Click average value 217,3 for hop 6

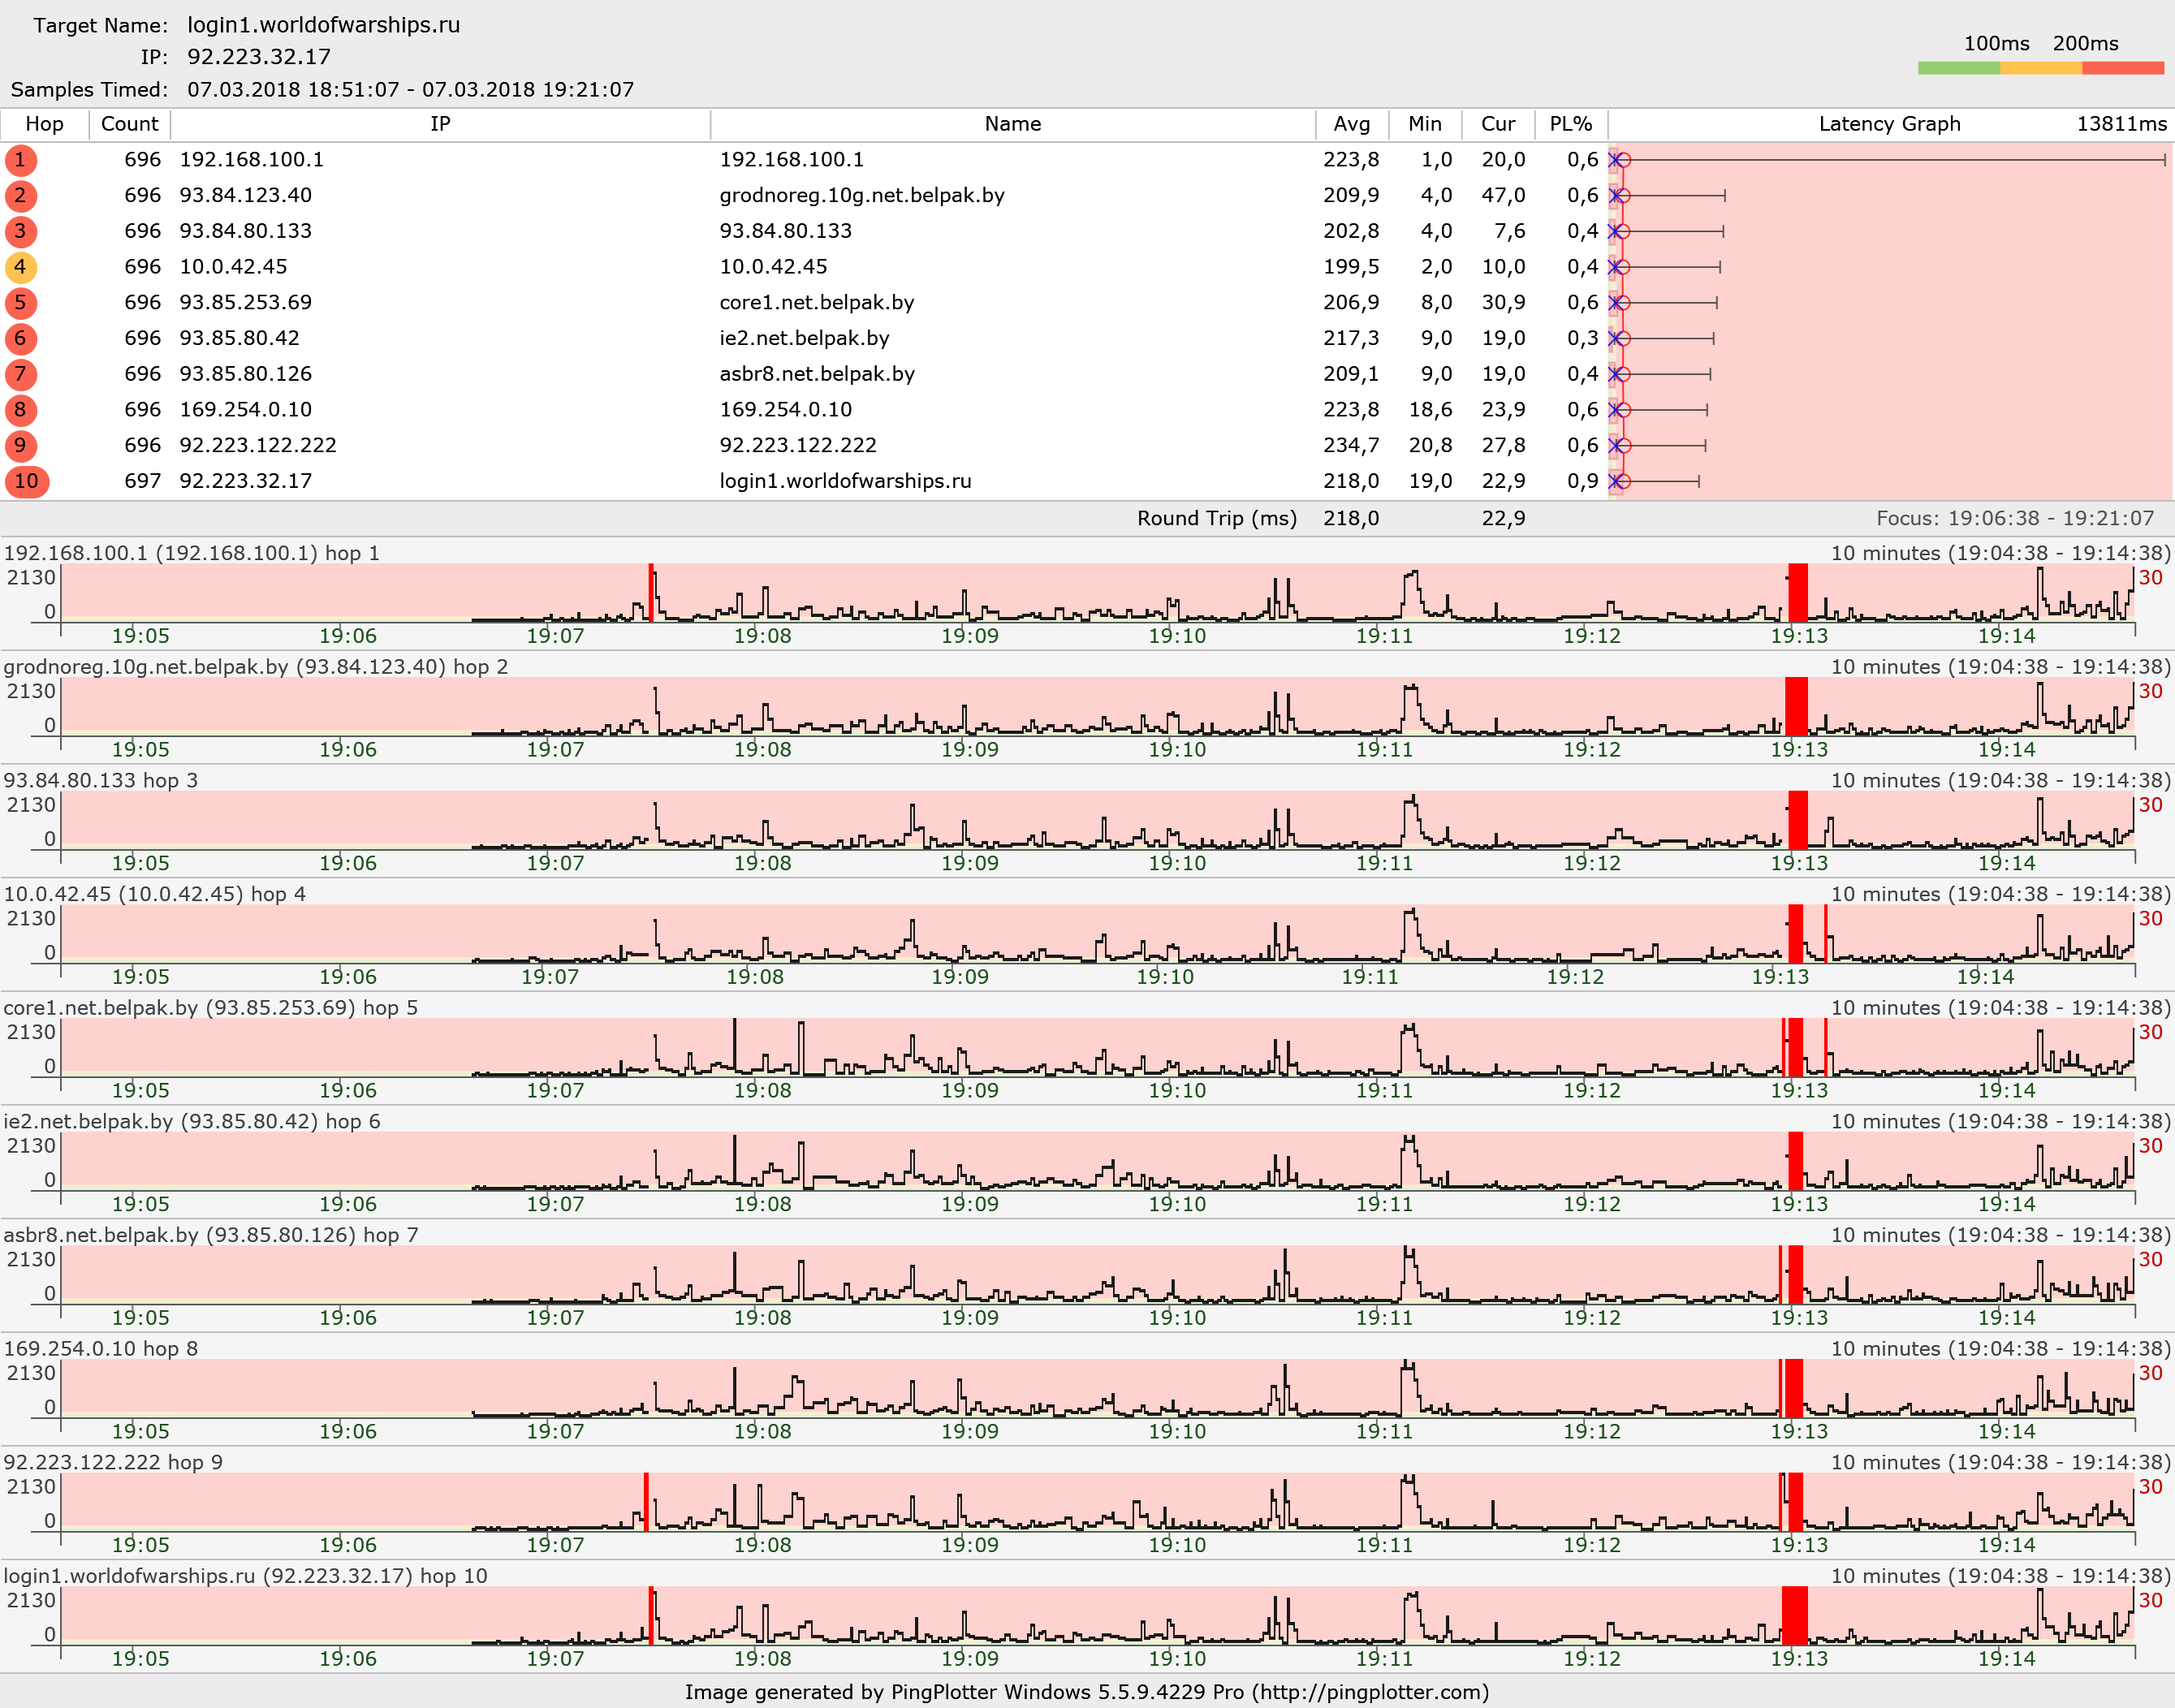pyautogui.click(x=1351, y=339)
